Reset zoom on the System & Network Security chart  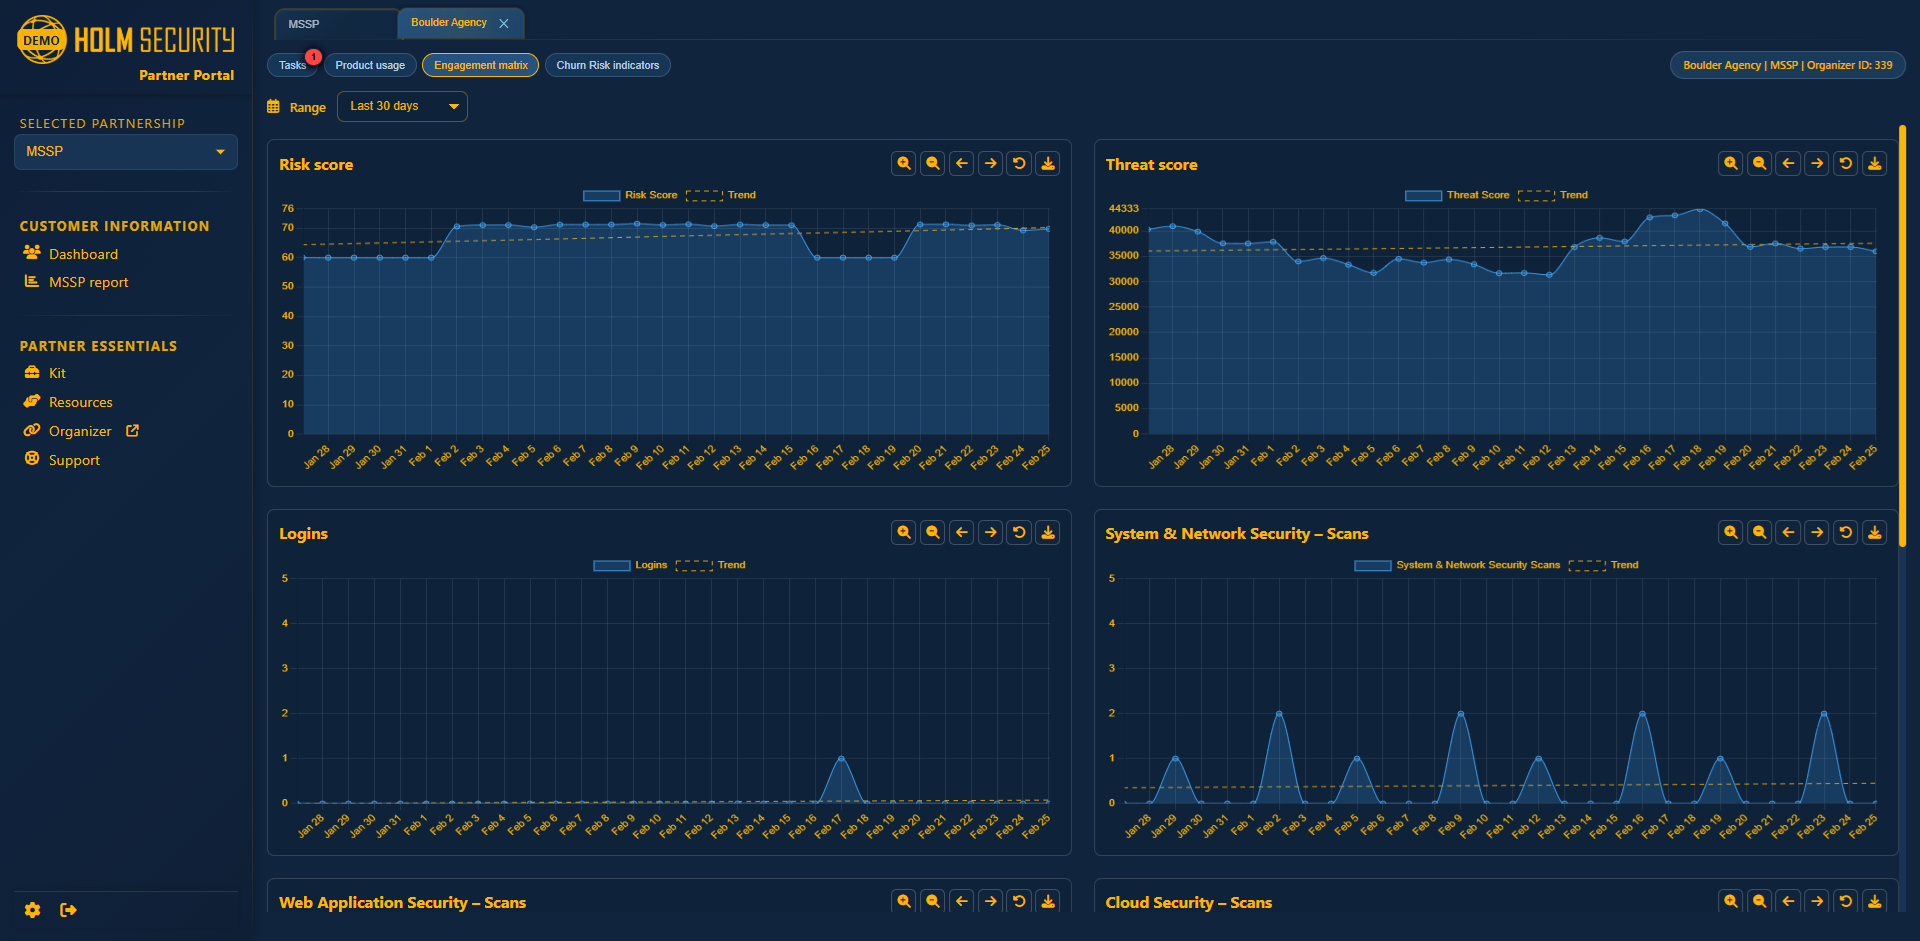pyautogui.click(x=1846, y=532)
